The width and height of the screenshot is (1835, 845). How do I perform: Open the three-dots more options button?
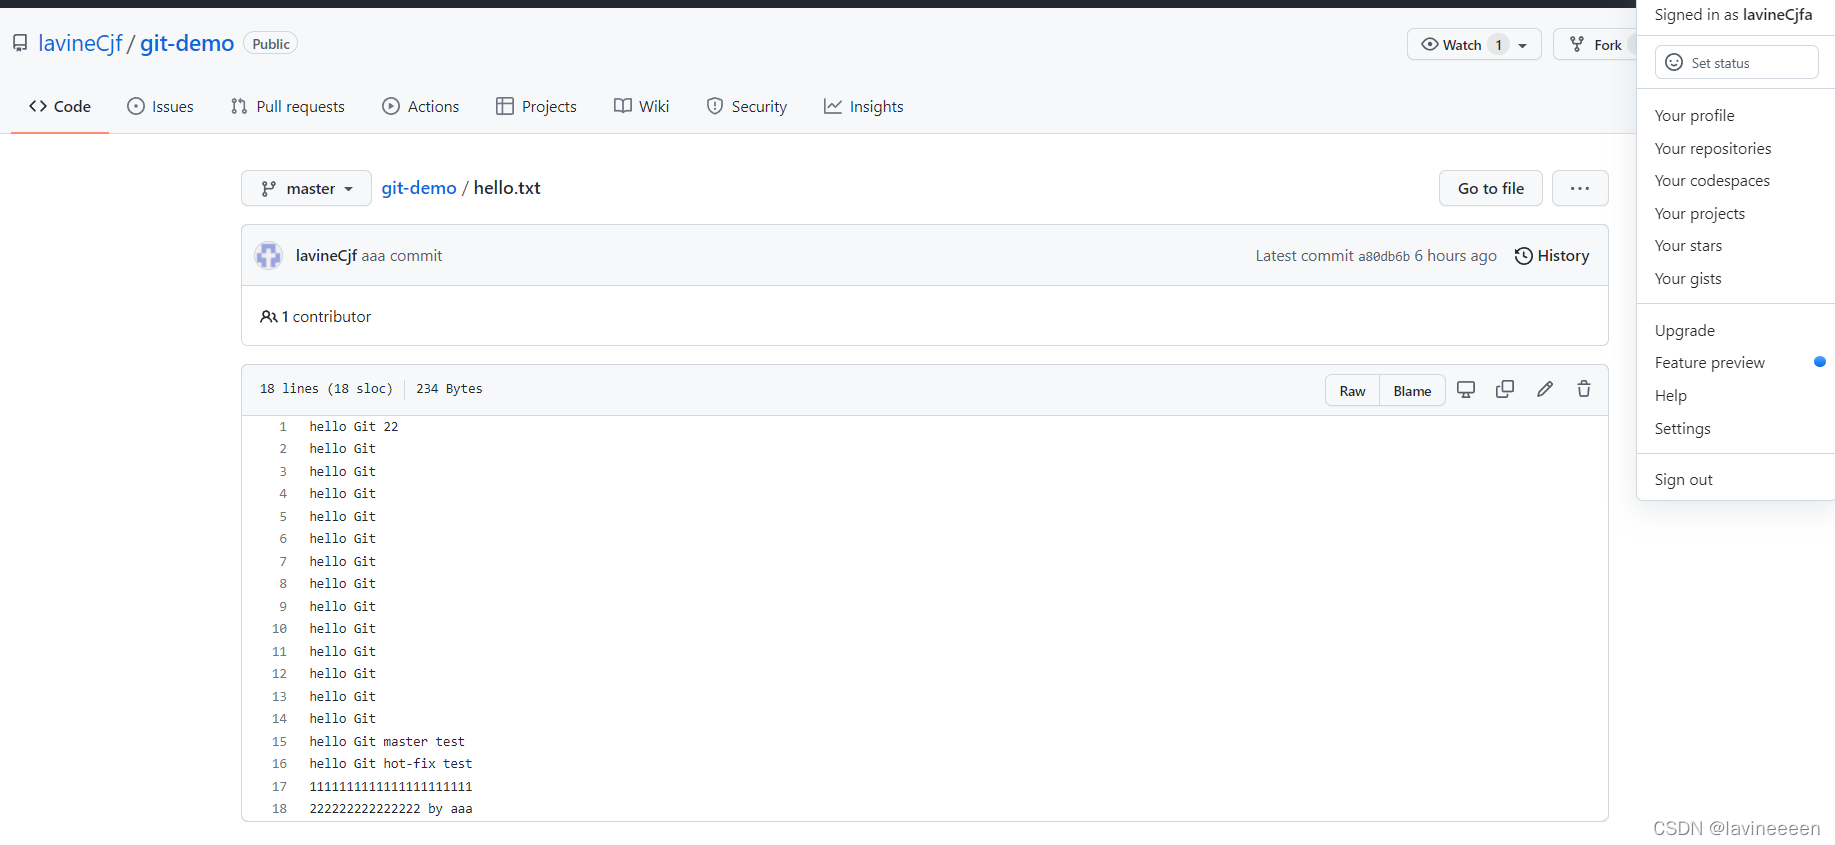(x=1580, y=188)
